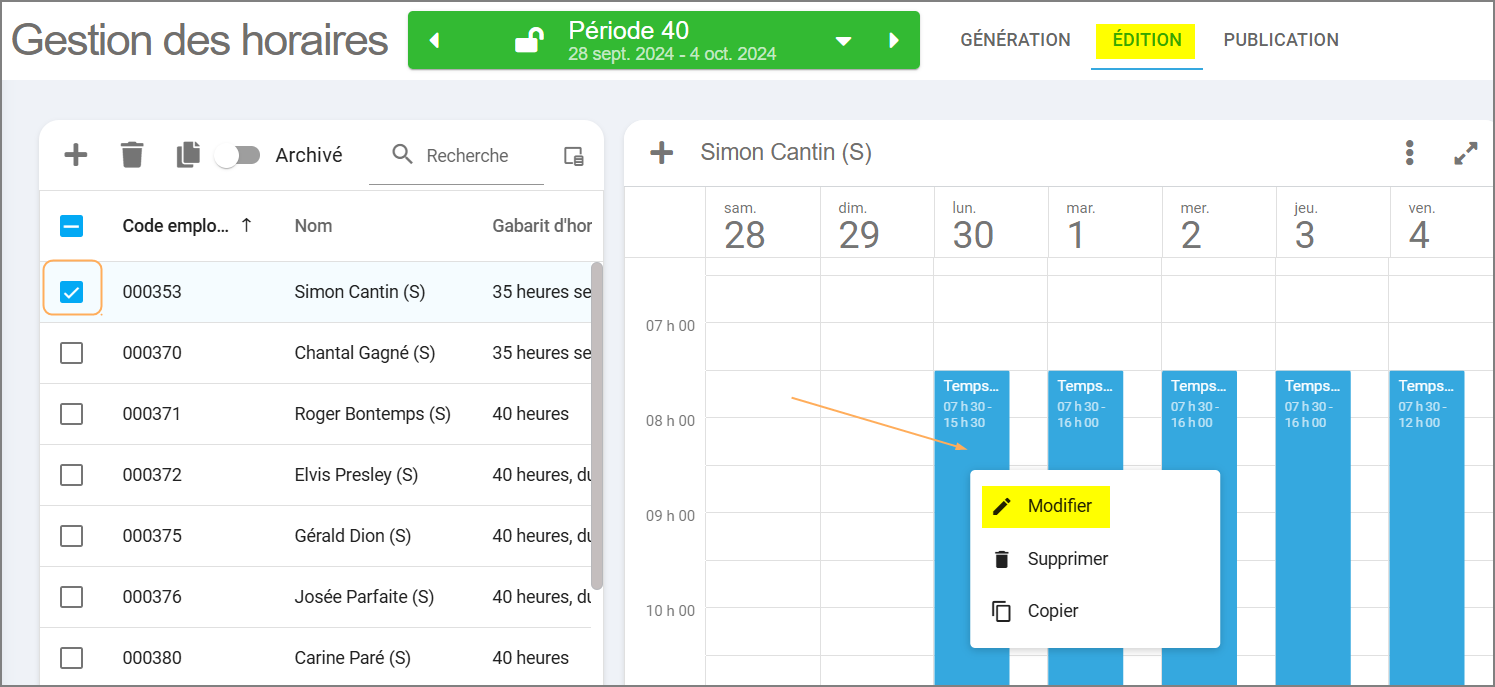Click the 35 heures cell for Chantal Gagné
Screen dimensions: 1495x687
[x=542, y=353]
